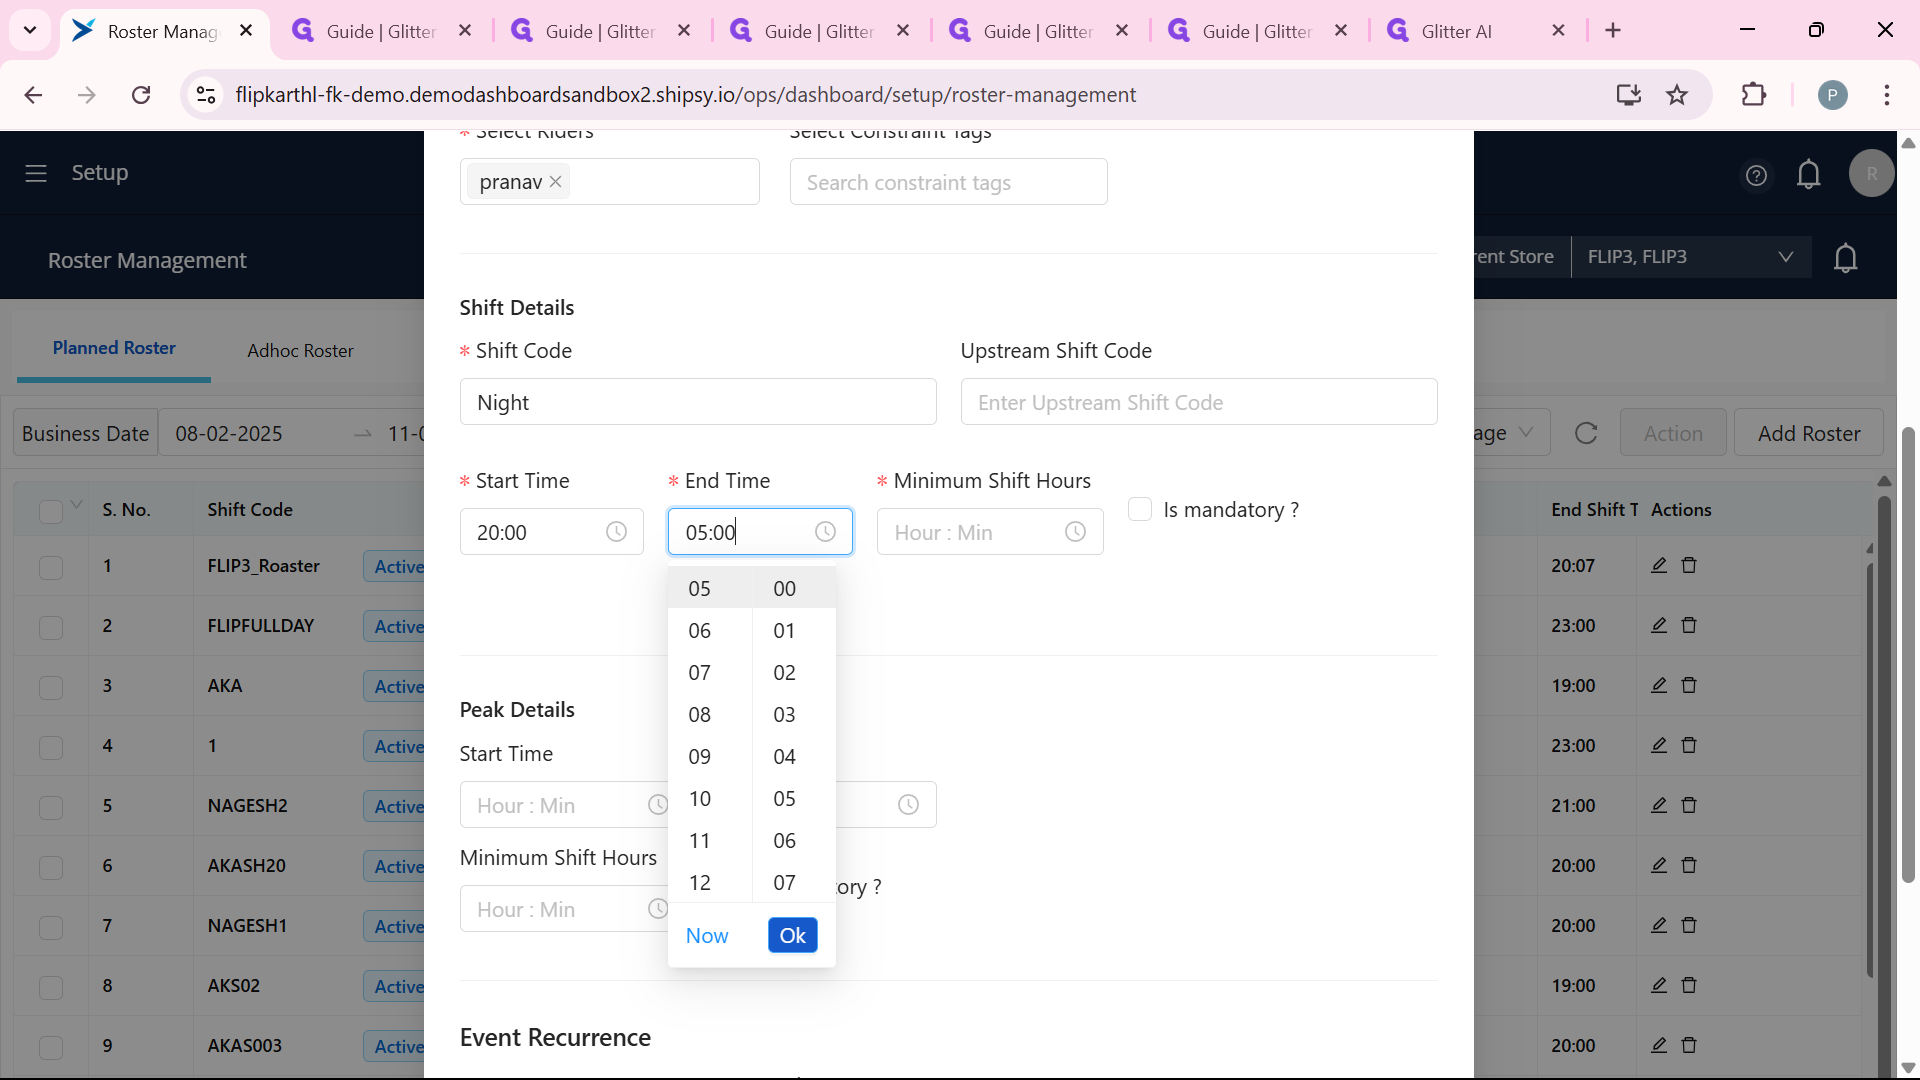This screenshot has height=1080, width=1920.
Task: Delete the NAGESH2 roster row
Action: (1689, 805)
